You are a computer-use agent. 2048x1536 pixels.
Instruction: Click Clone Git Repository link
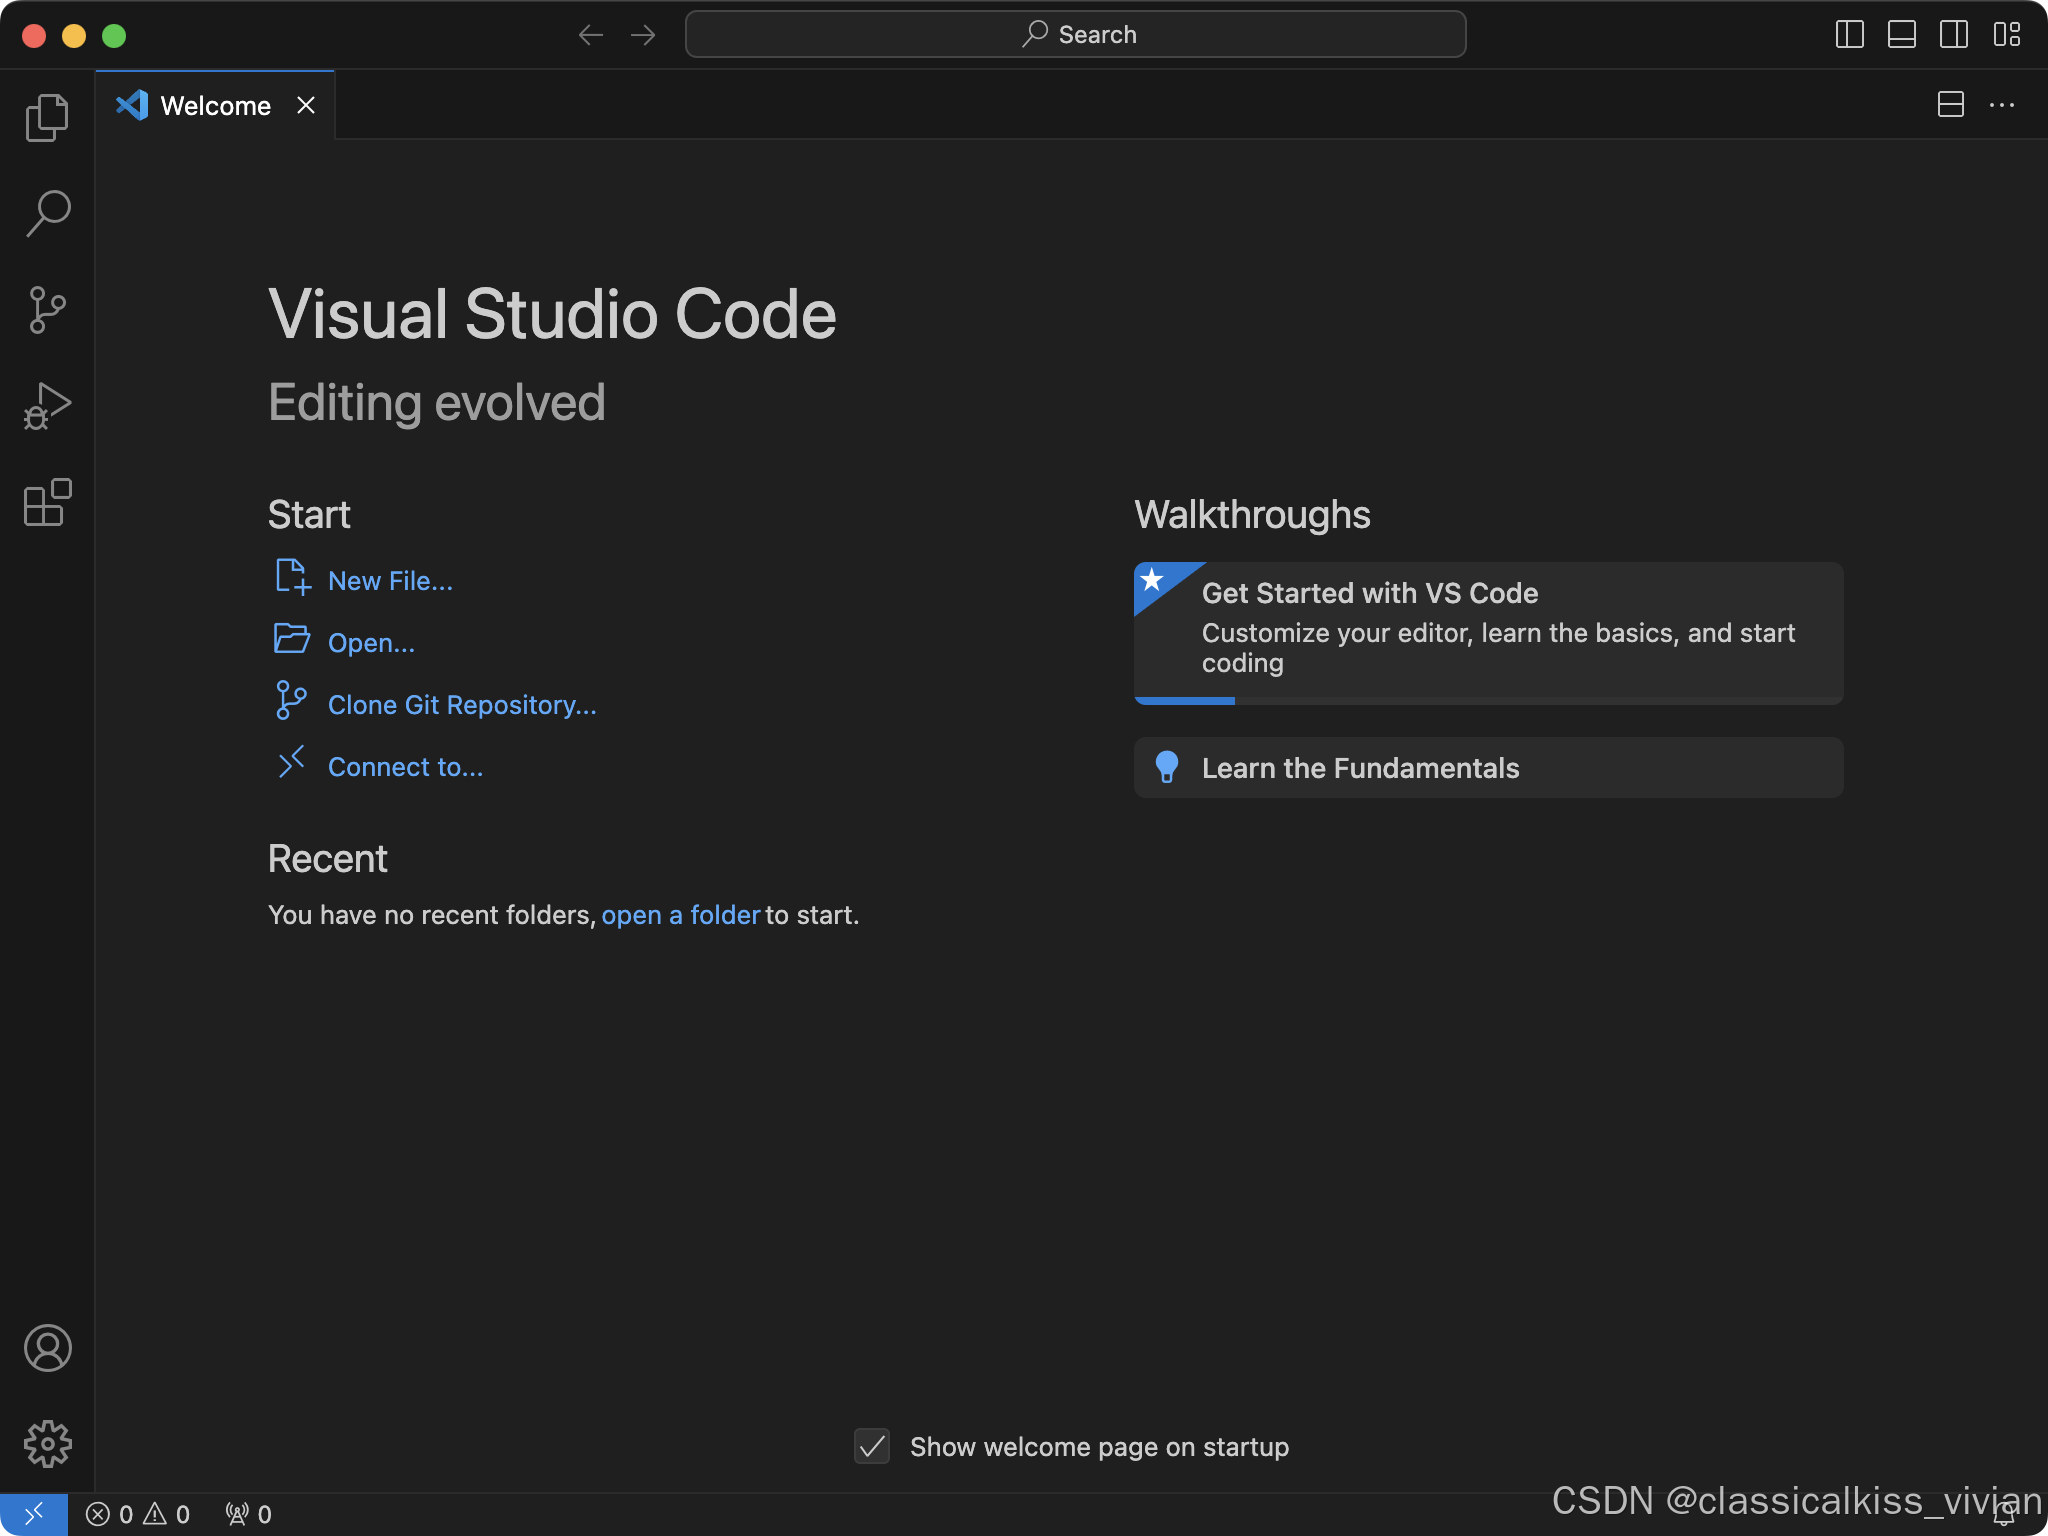(462, 705)
